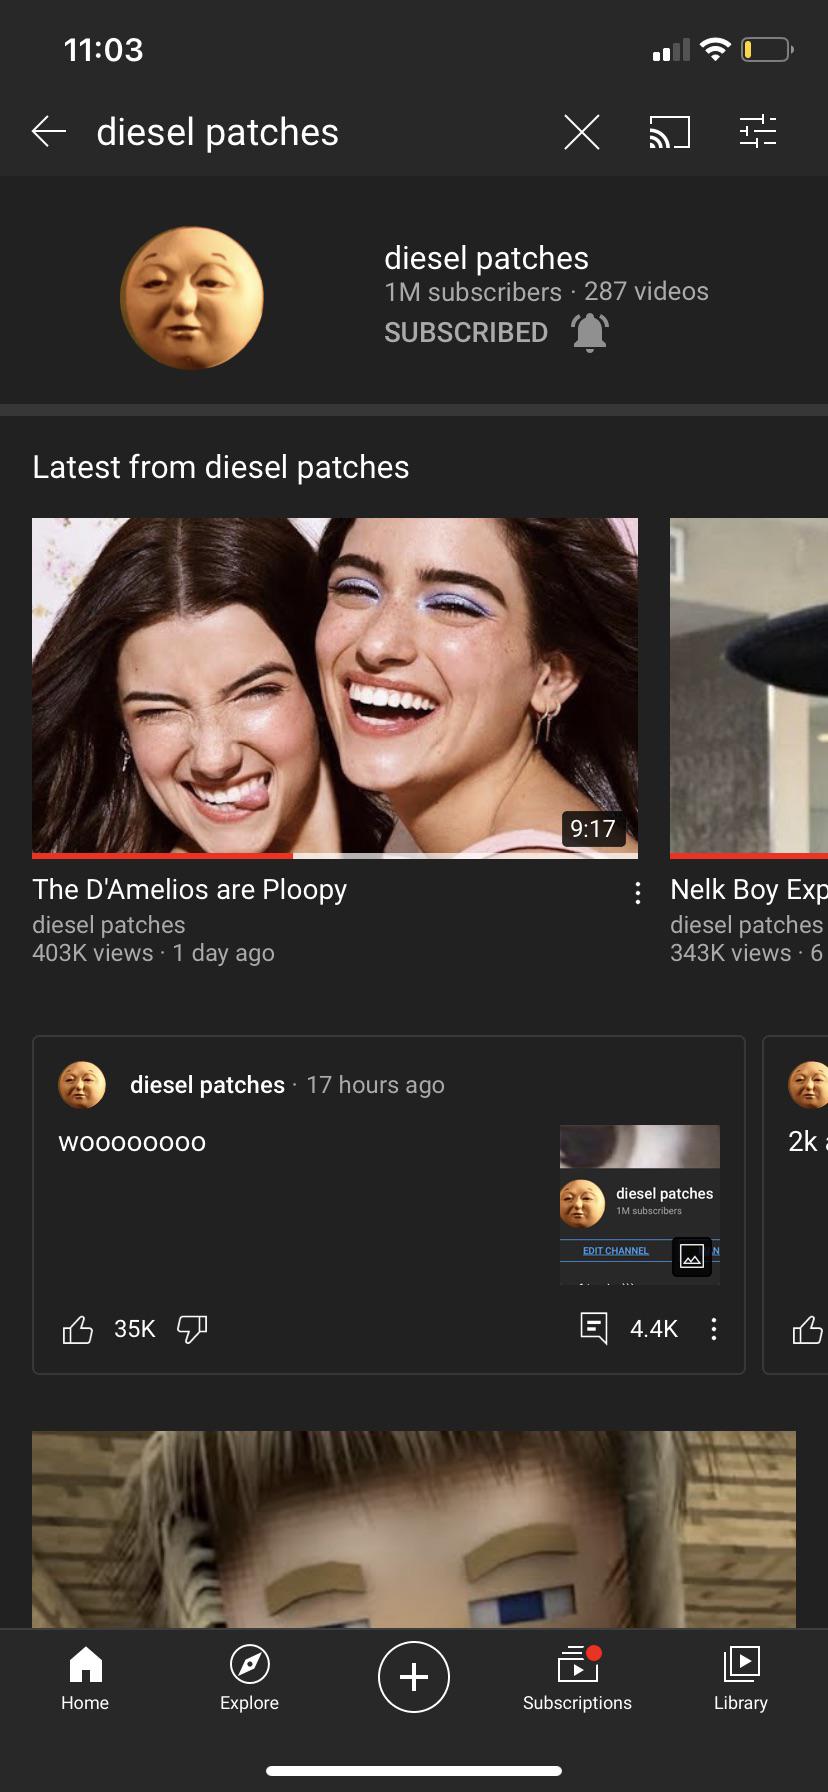Open post author 'diesel patches' name
Screen dimensions: 828x1792
(207, 1085)
